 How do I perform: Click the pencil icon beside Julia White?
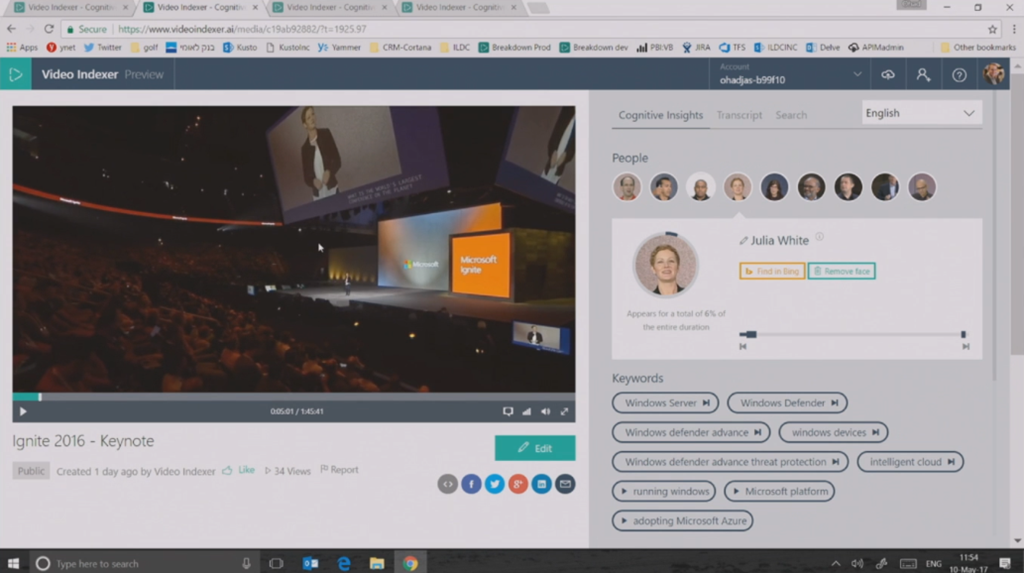tap(743, 241)
